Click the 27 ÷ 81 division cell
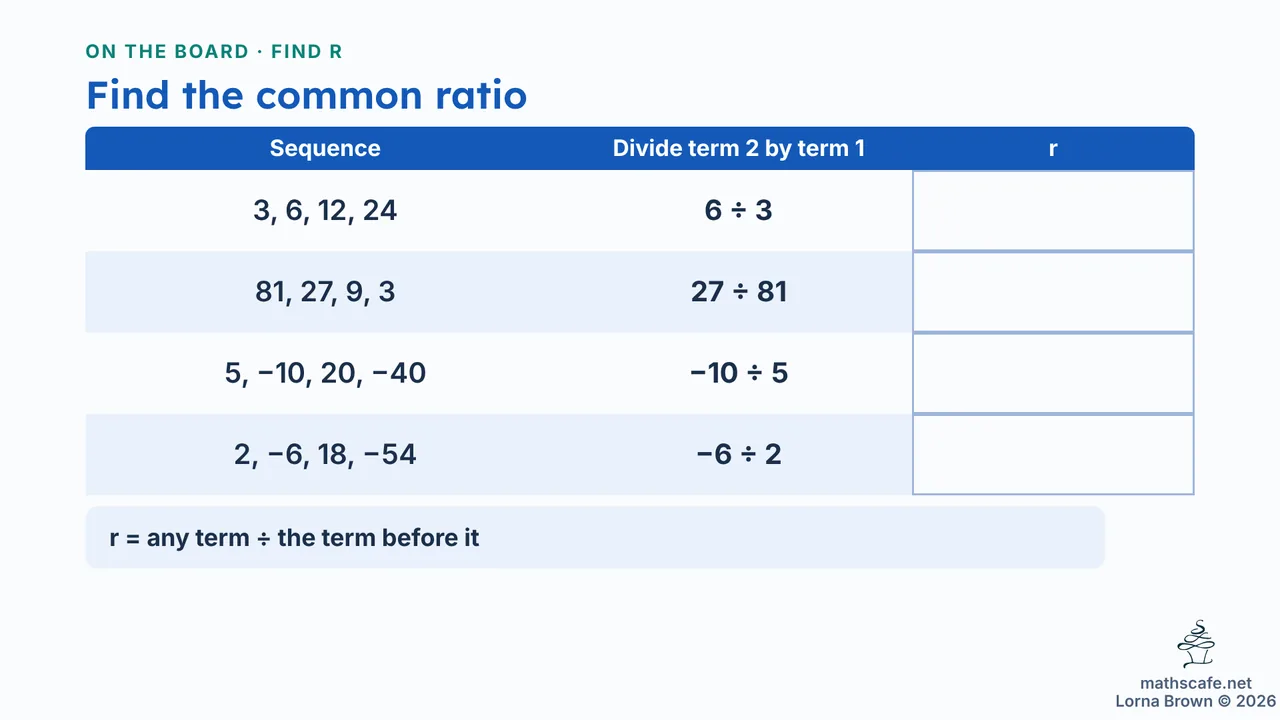This screenshot has height=720, width=1280. 739,292
